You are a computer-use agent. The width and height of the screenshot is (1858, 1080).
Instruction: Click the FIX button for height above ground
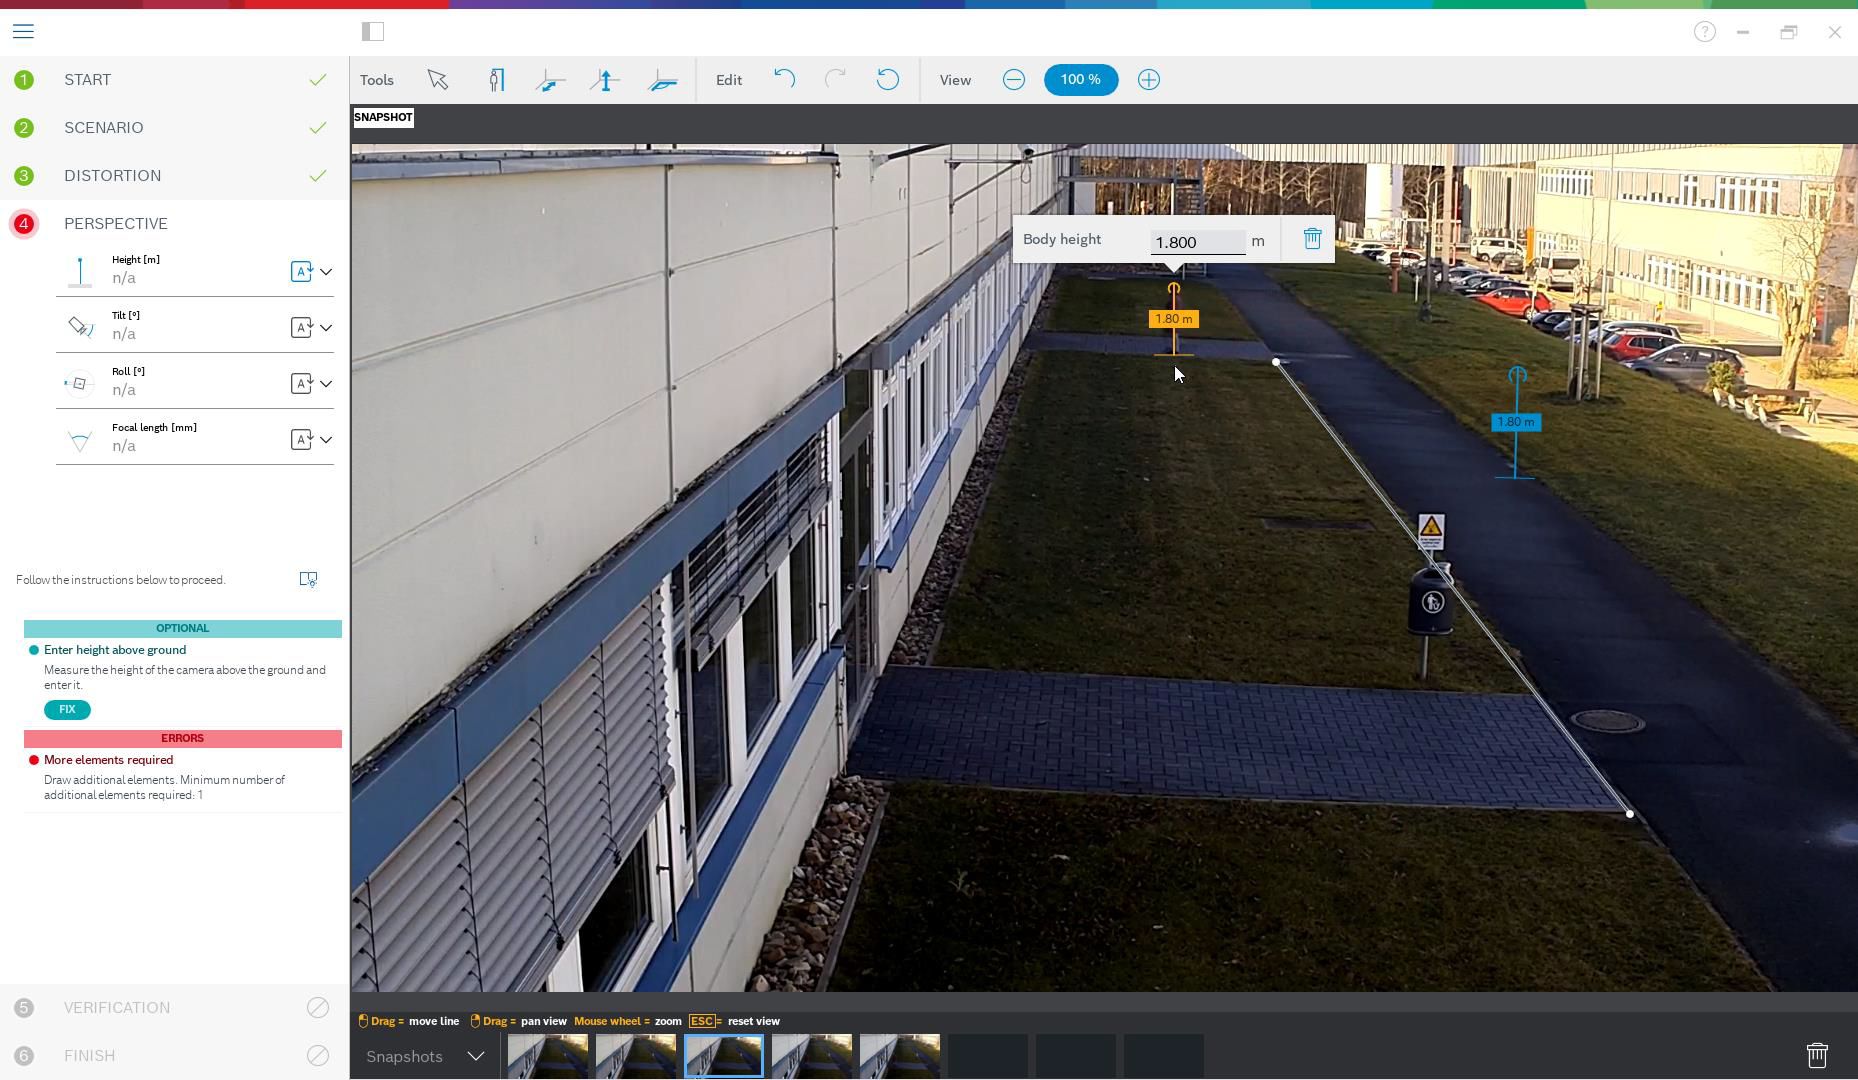pyautogui.click(x=67, y=710)
